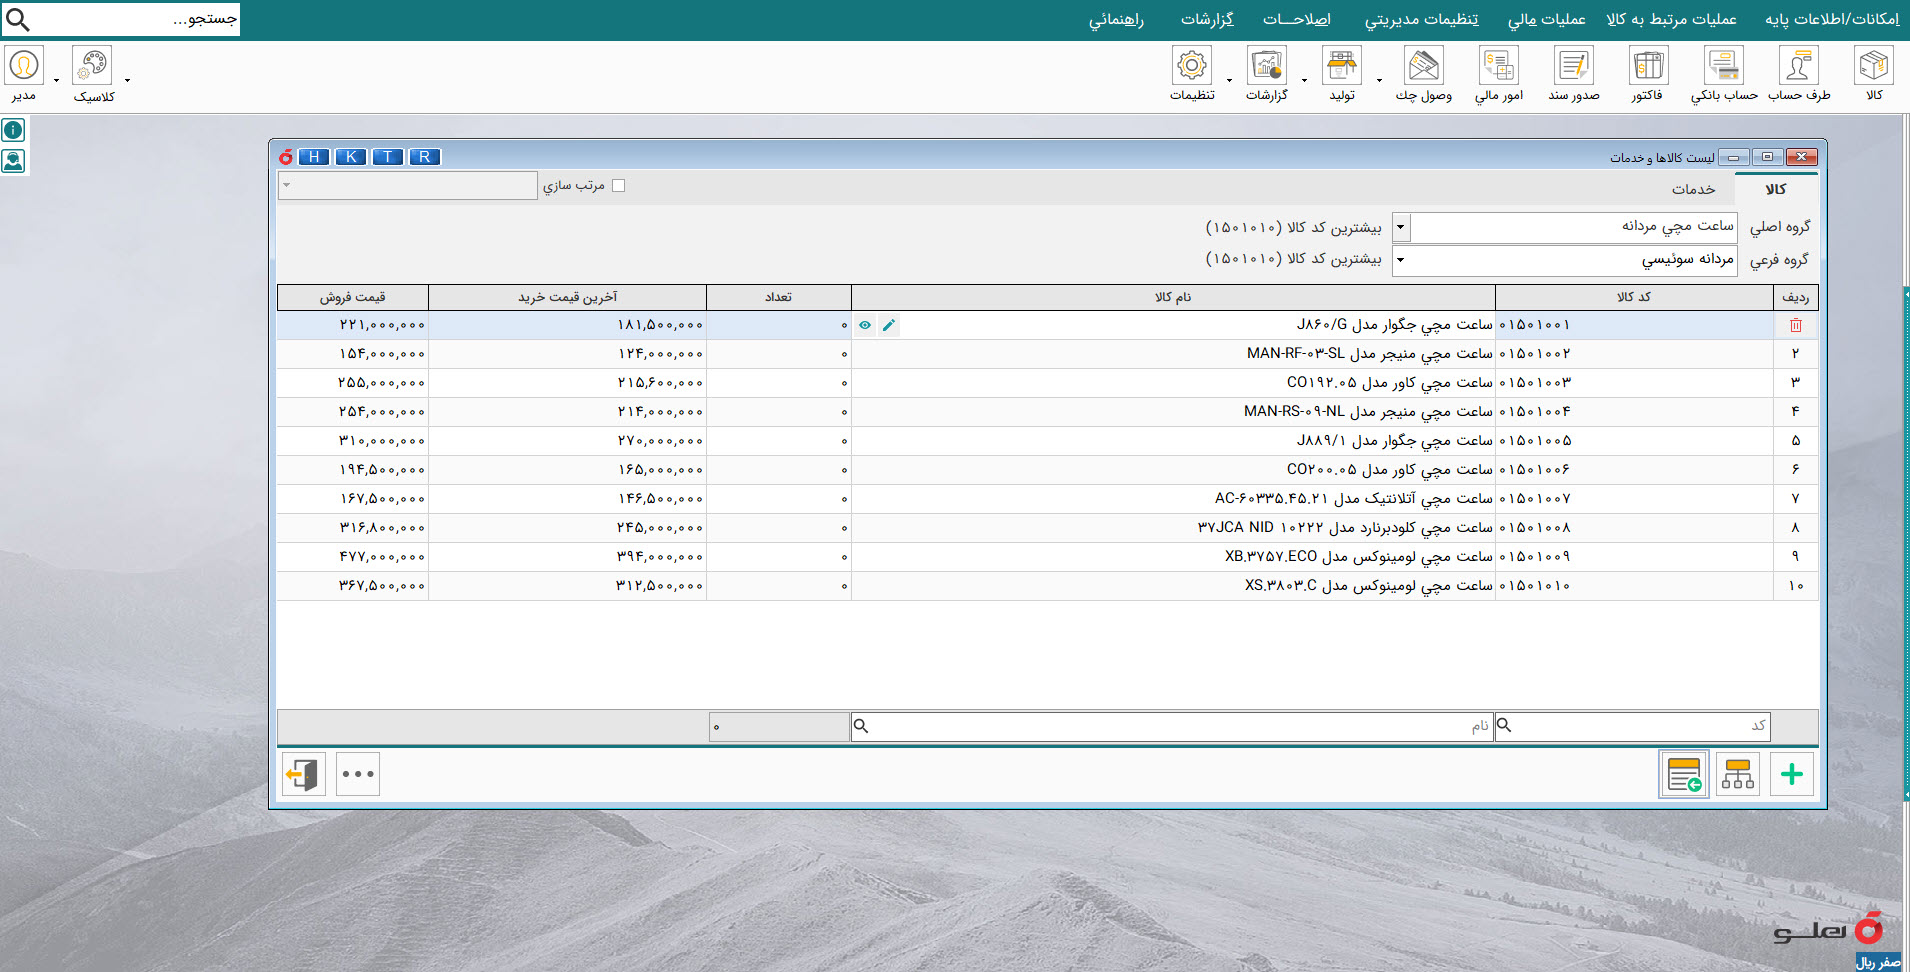
Task: Click the کد filter input field
Action: [1632, 726]
